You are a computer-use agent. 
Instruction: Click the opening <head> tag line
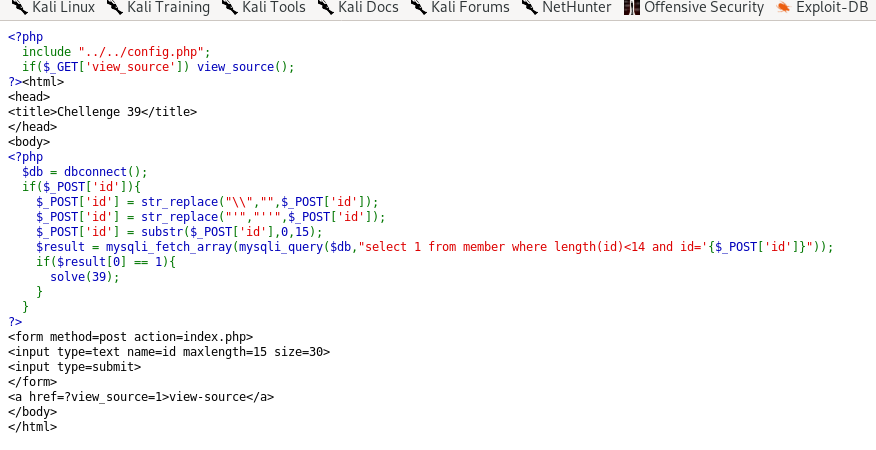click(29, 97)
